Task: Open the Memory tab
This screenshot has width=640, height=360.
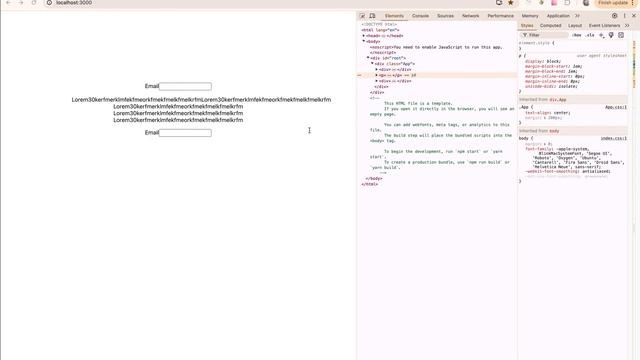Action: [x=530, y=16]
